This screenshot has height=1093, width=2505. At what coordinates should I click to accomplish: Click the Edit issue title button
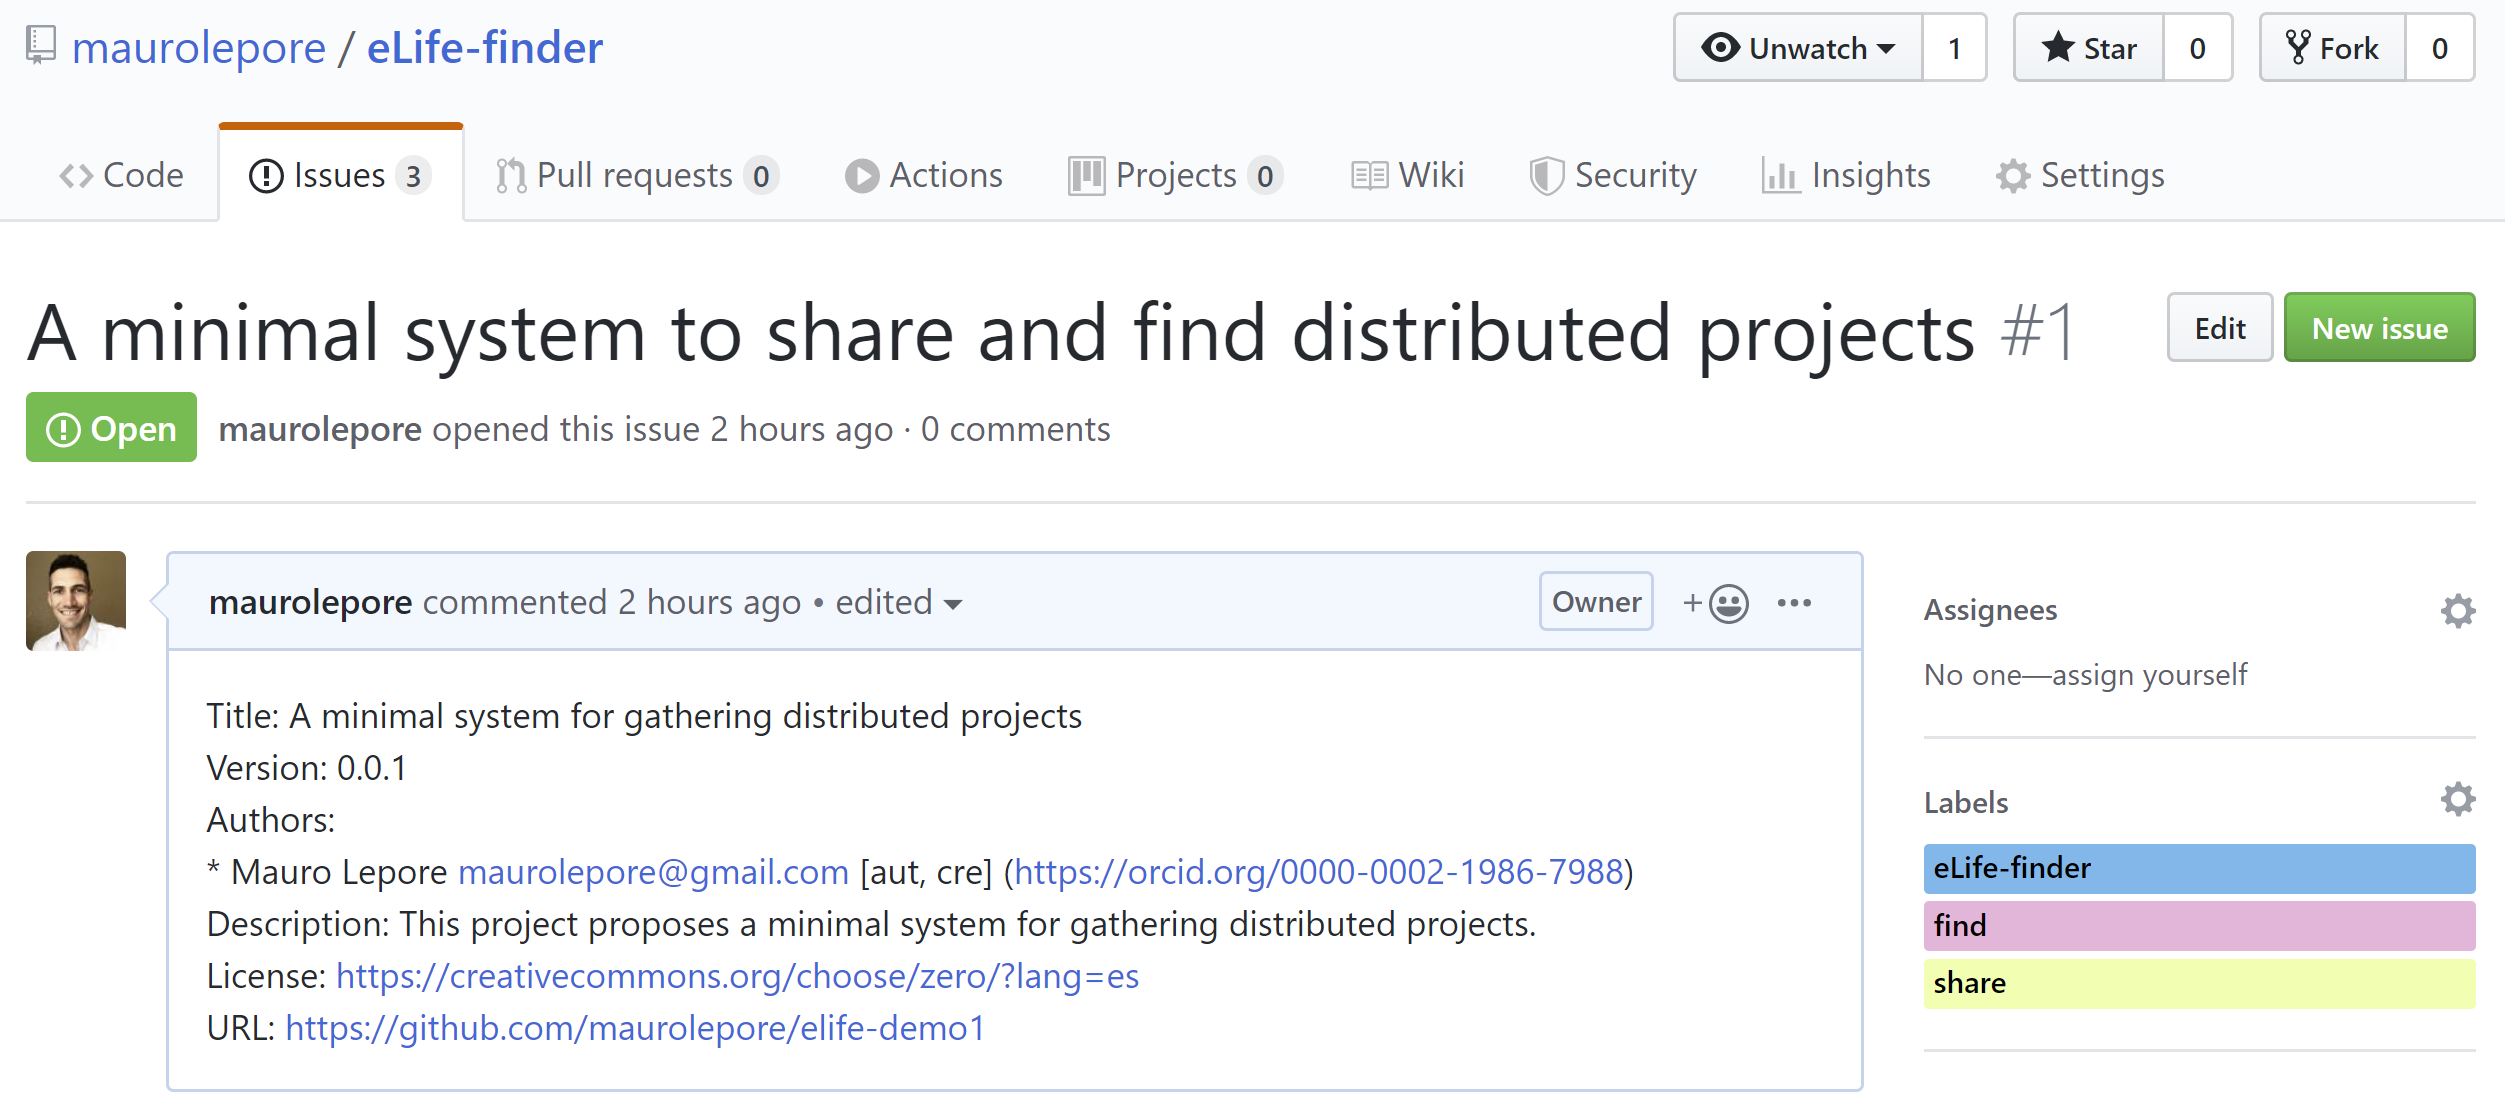(2220, 328)
